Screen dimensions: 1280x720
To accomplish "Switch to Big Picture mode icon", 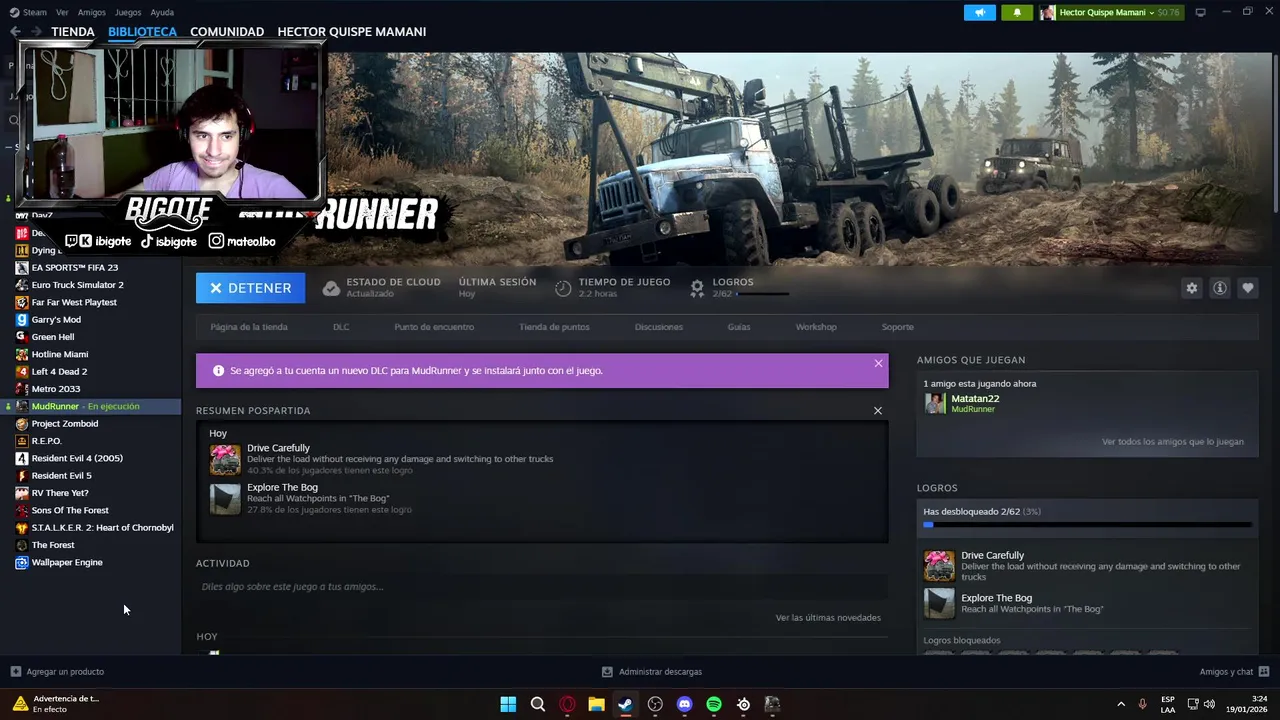I will (1200, 12).
